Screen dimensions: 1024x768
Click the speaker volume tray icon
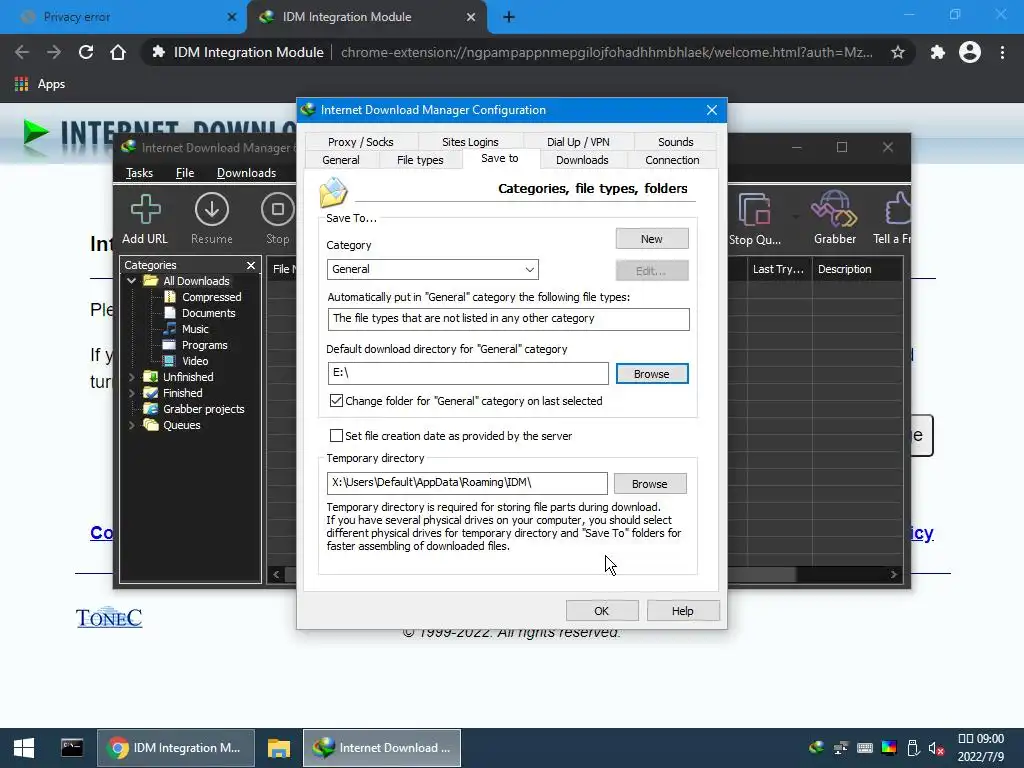pos(937,748)
